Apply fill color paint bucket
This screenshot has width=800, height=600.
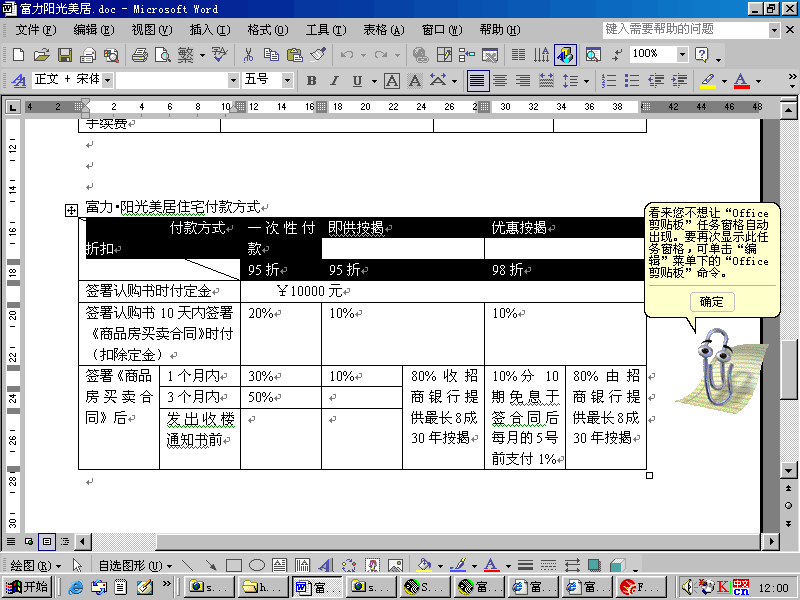point(424,565)
